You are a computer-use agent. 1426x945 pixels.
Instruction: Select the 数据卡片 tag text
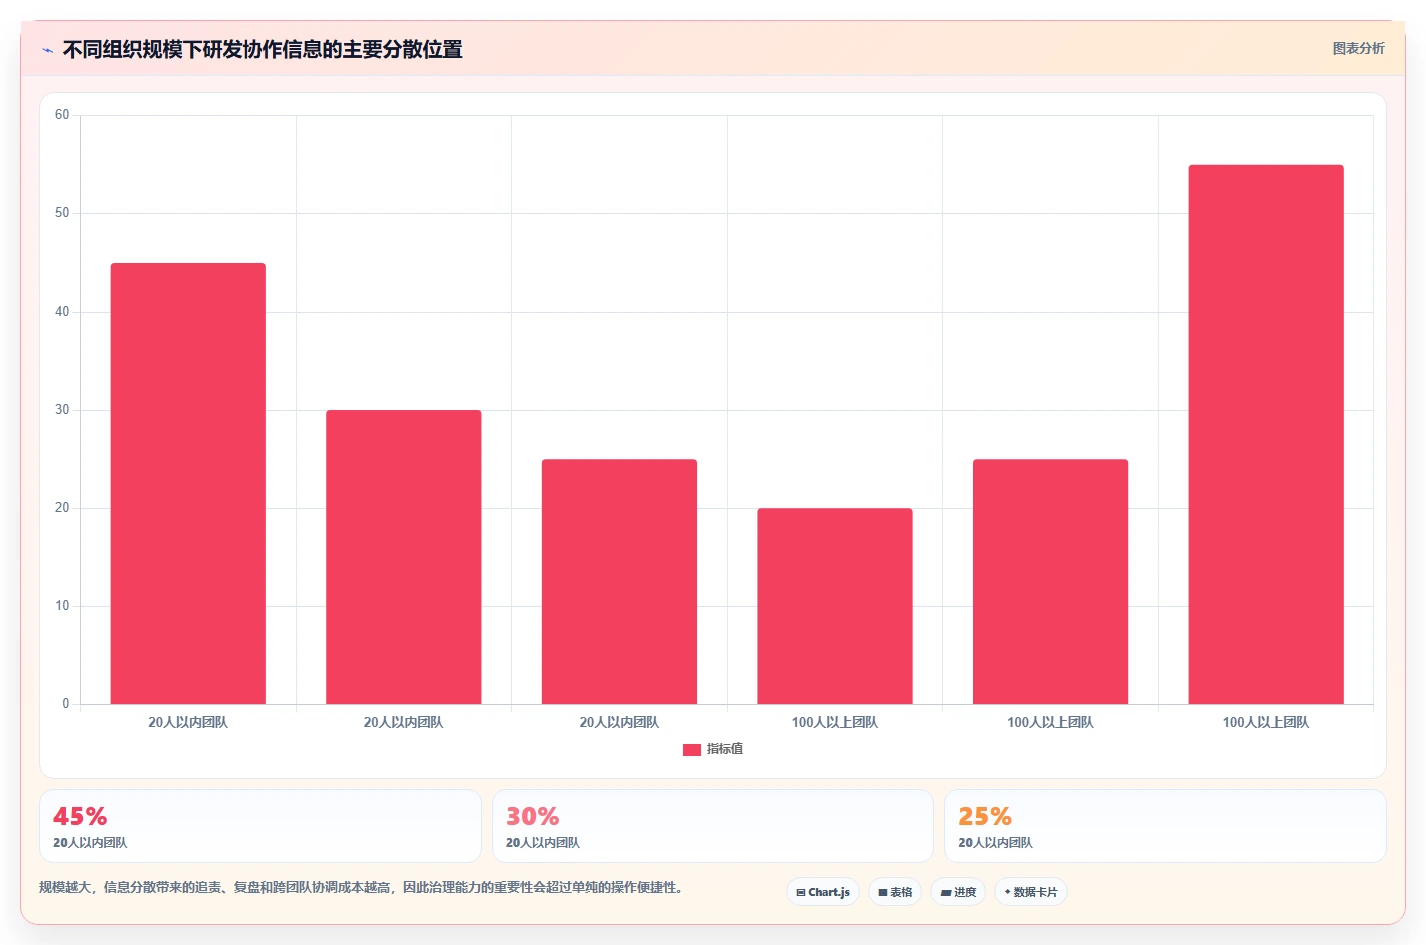click(1035, 892)
